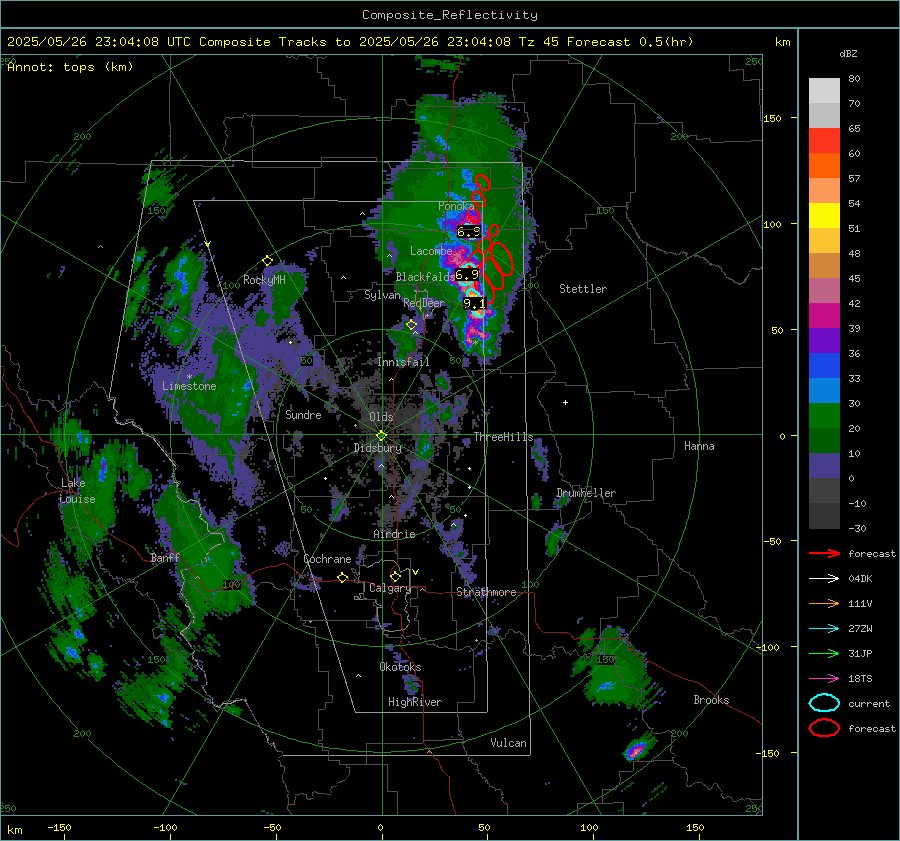Click the RedDeer map label
900x841 pixels.
[424, 303]
